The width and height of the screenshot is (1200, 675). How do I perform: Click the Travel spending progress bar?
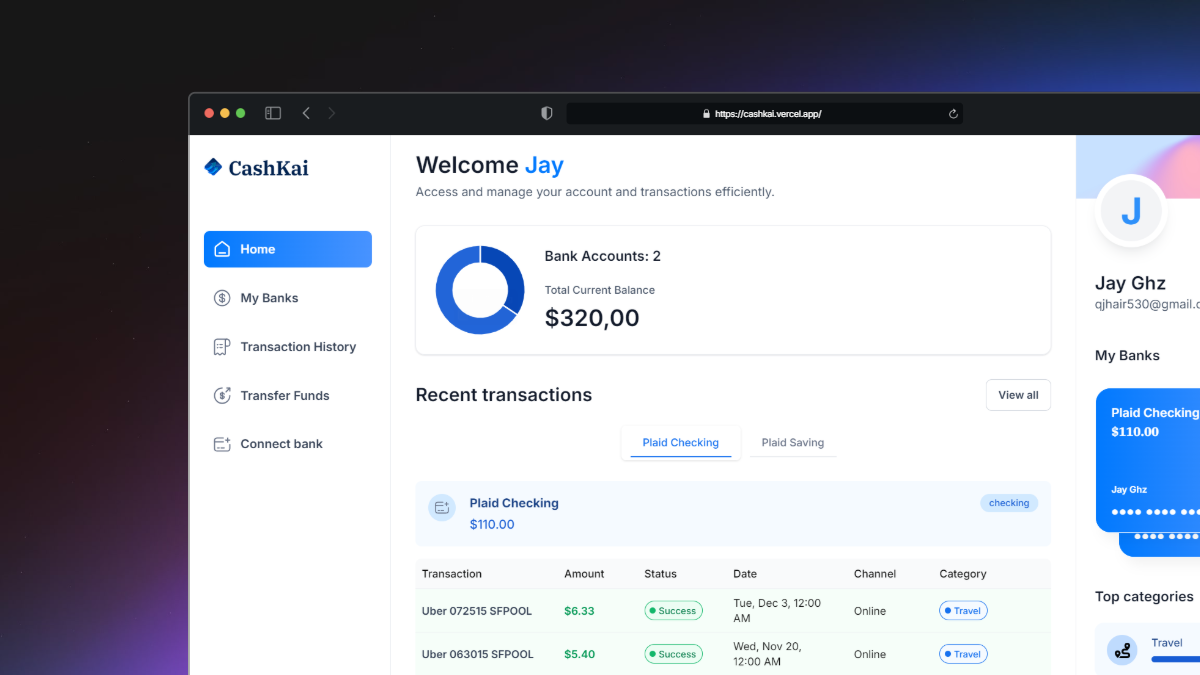[x=1178, y=658]
